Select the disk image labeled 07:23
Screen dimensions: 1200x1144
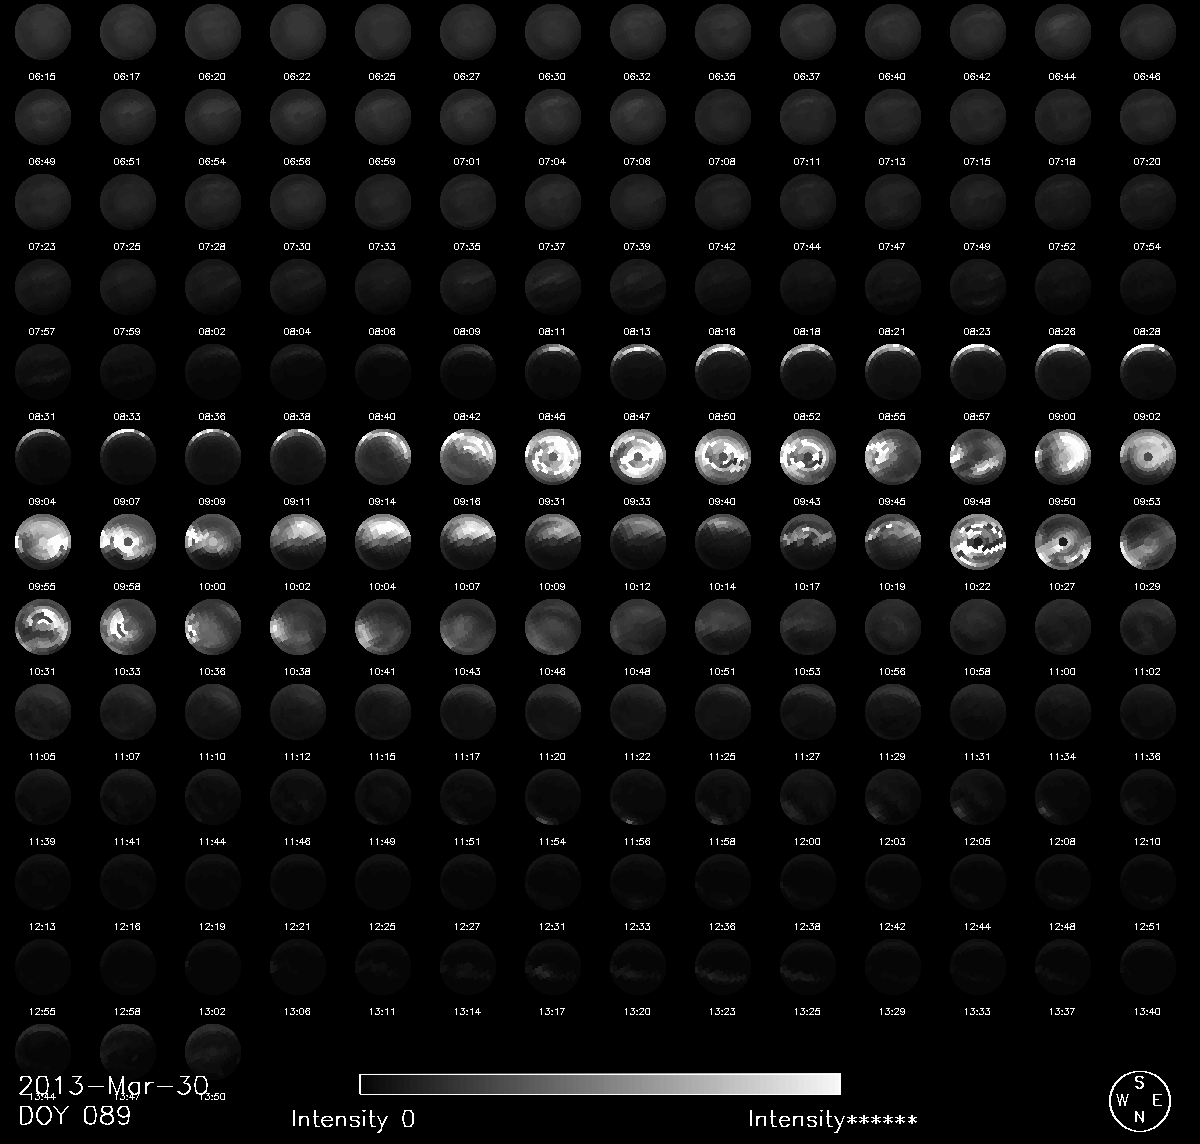(43, 200)
